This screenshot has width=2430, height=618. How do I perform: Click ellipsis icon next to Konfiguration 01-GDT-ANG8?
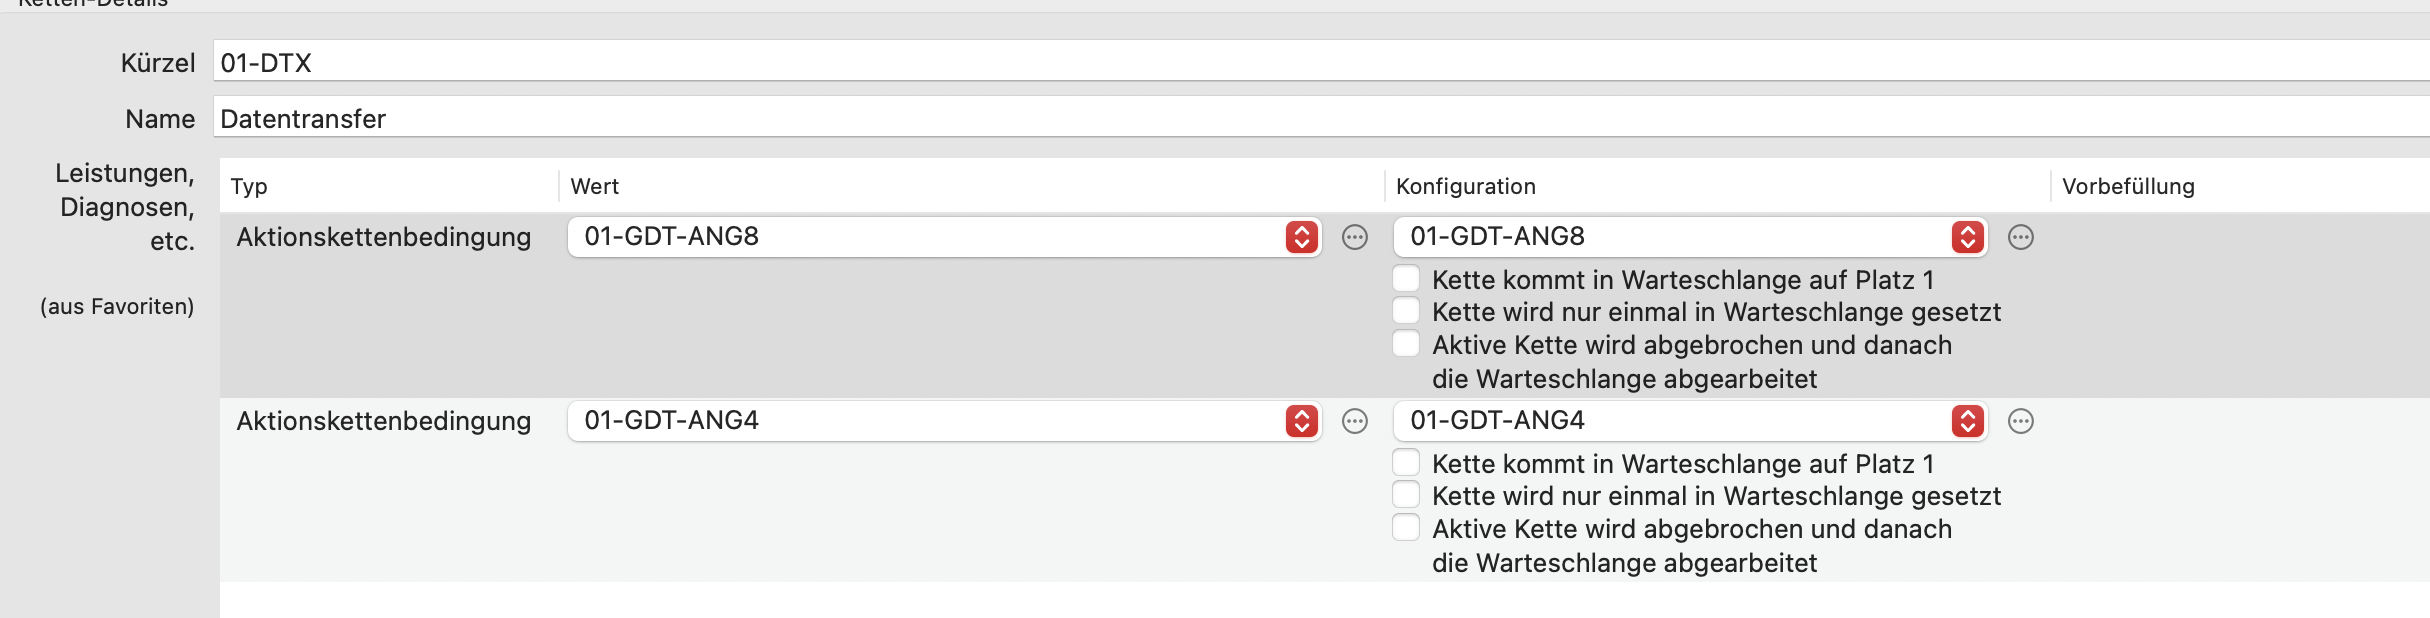point(2021,237)
